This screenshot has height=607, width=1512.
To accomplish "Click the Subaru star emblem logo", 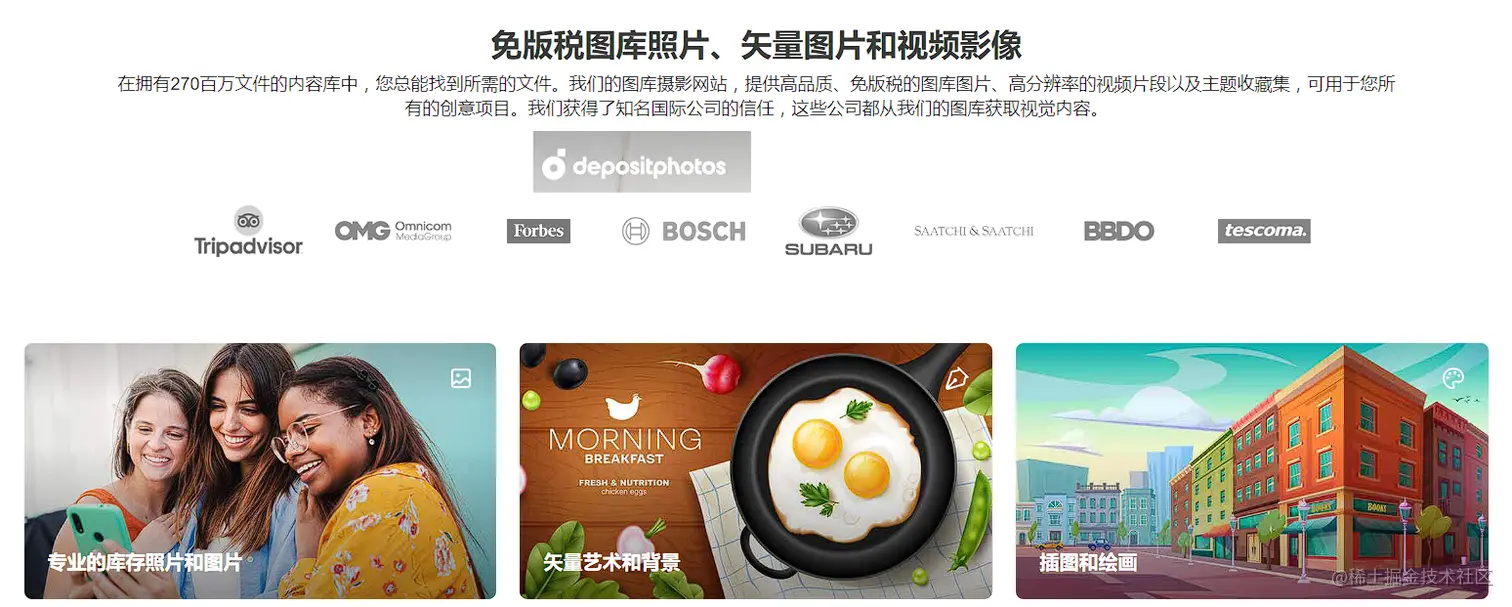I will [x=828, y=231].
